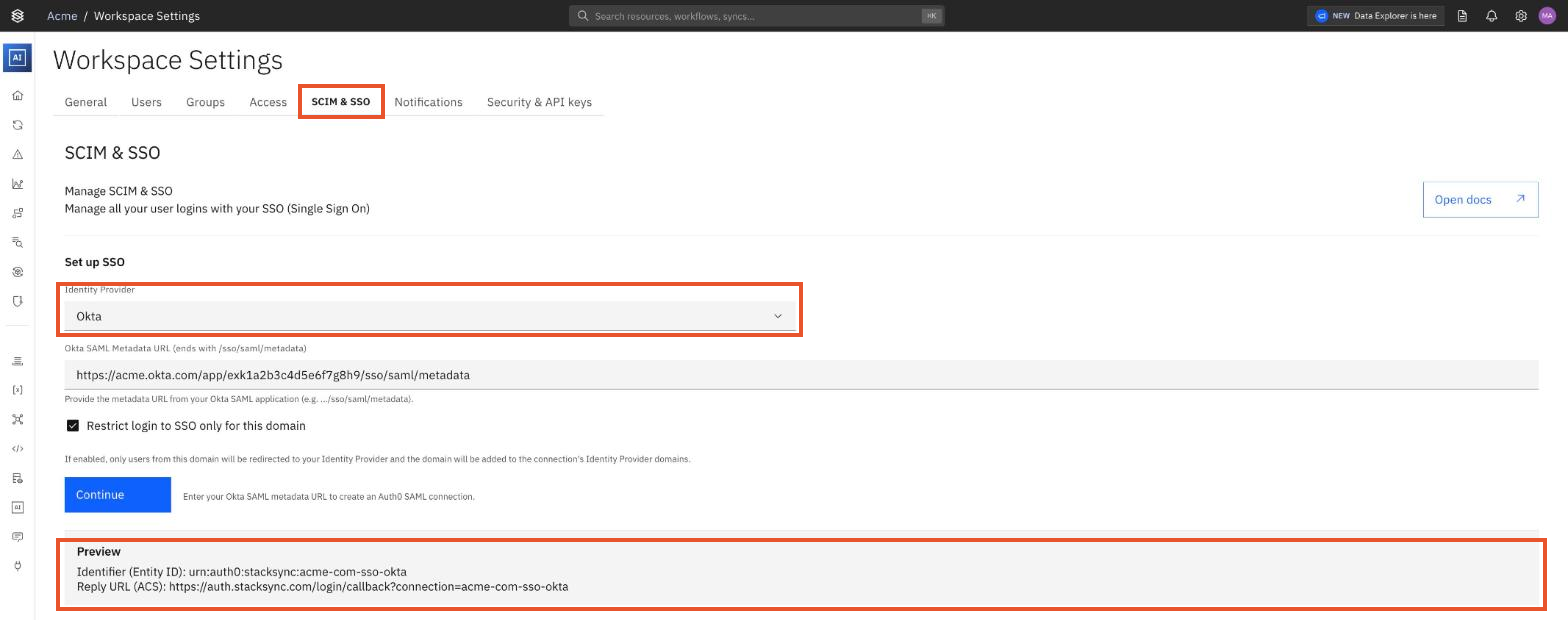Open the shield tag icon in sidebar

point(17,301)
